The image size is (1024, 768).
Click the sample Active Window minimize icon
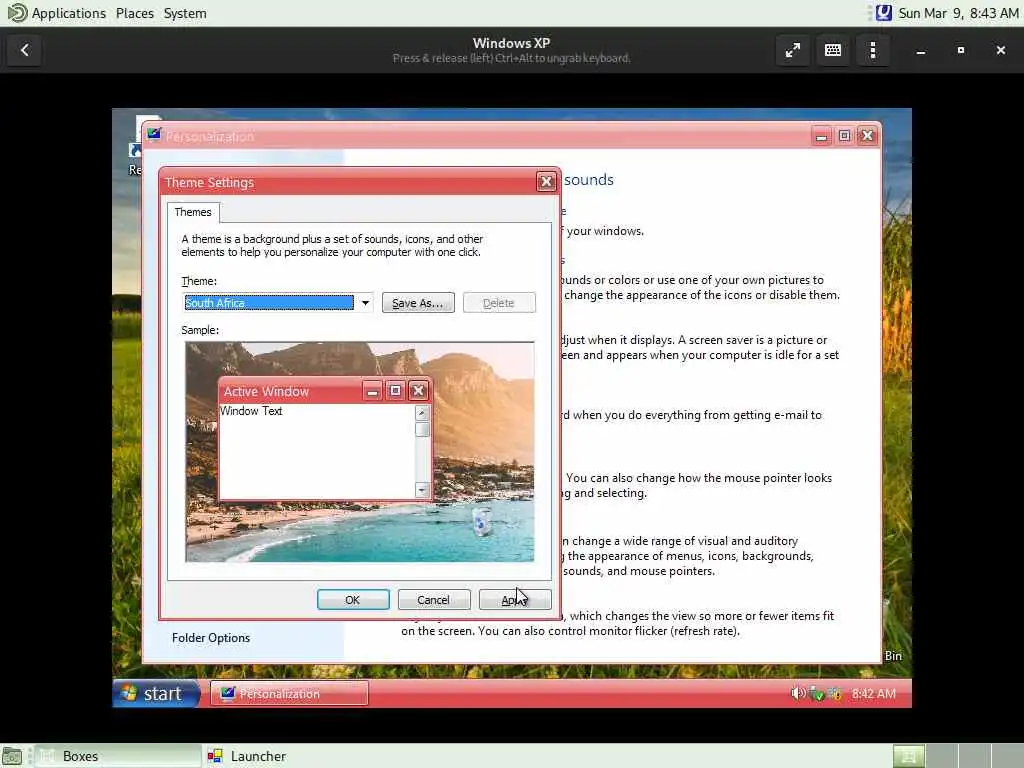point(372,391)
